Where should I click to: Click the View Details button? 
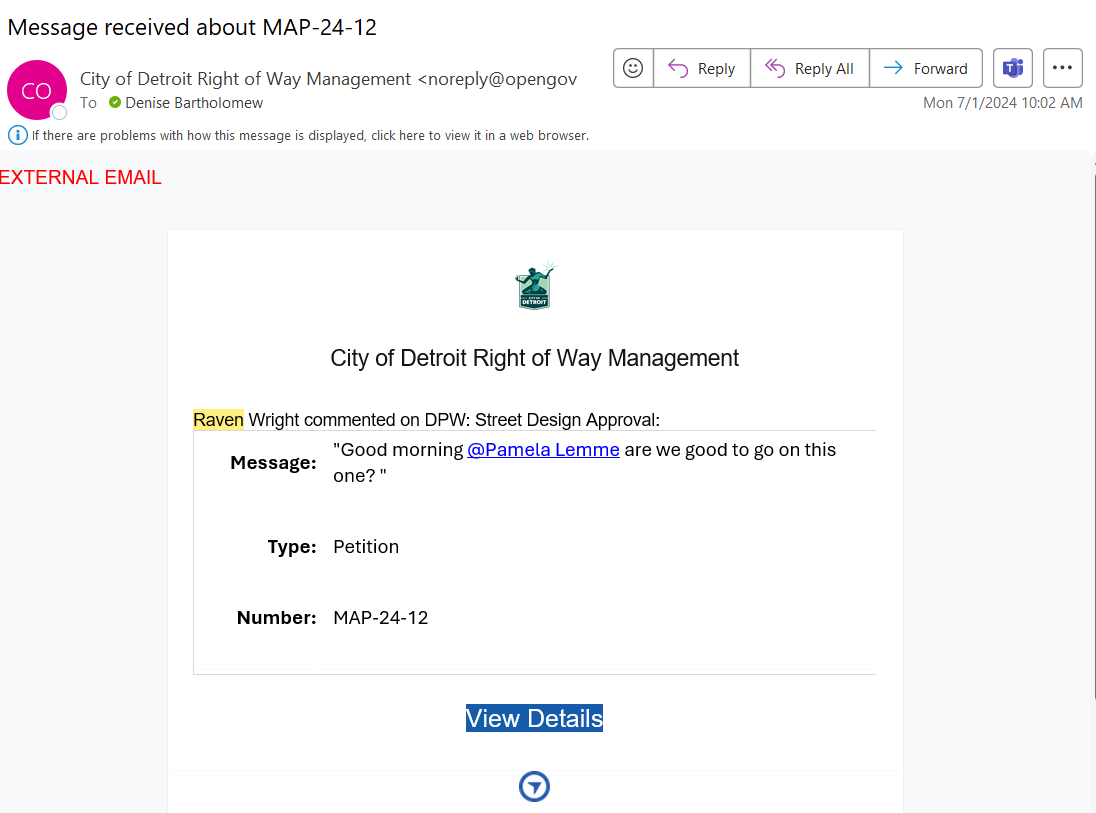click(x=534, y=718)
